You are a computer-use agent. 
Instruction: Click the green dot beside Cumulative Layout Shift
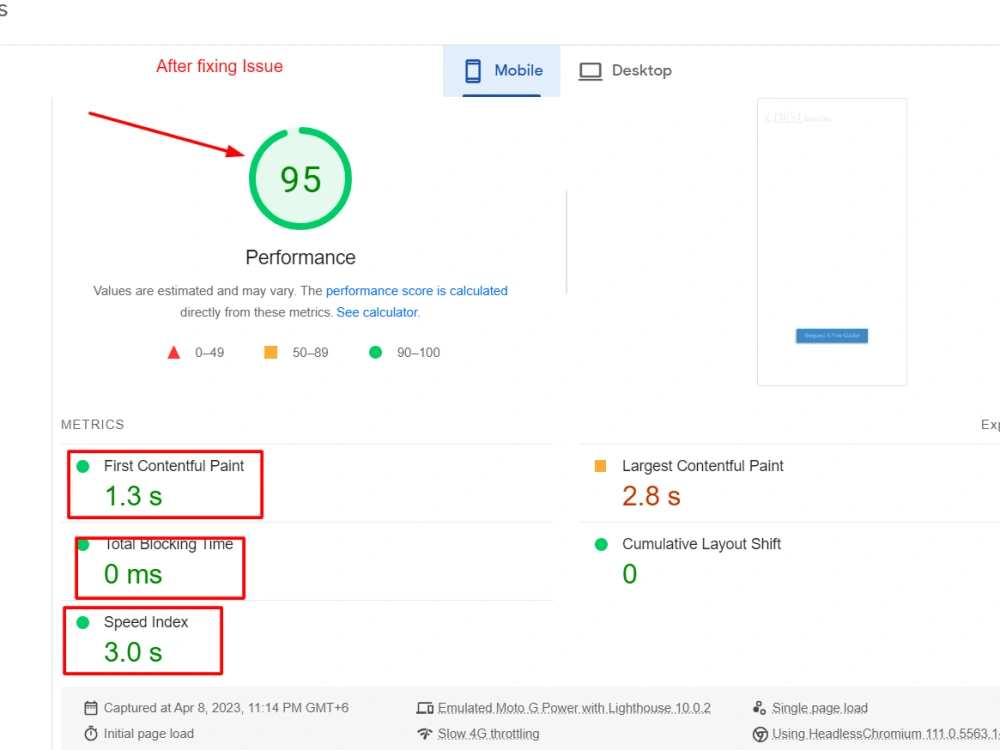(601, 544)
